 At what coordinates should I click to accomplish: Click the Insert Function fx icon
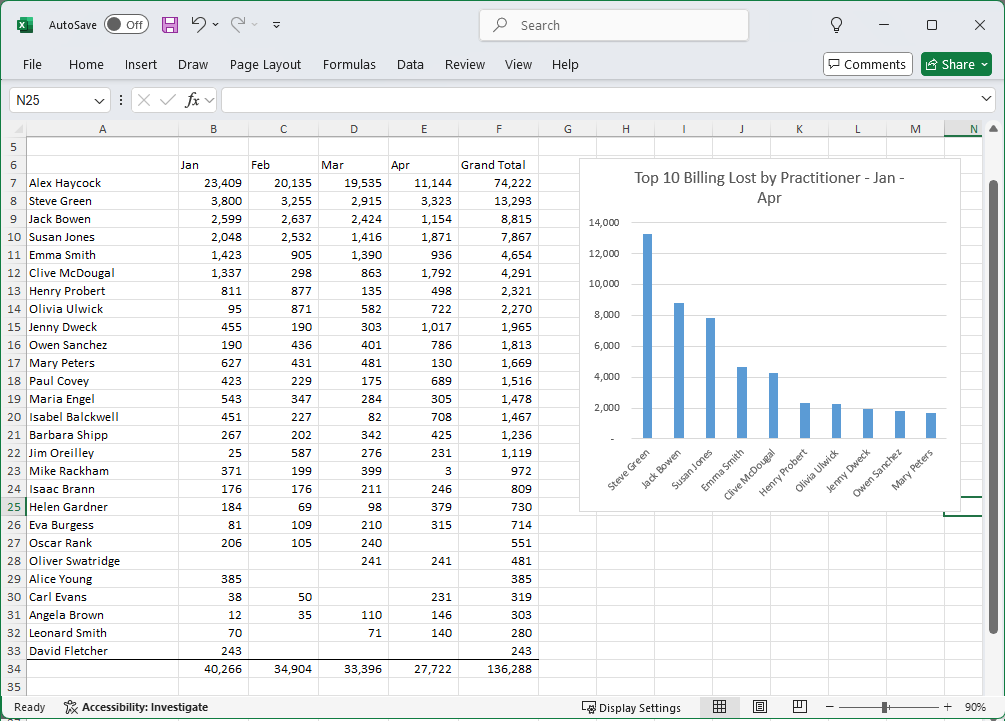point(193,100)
